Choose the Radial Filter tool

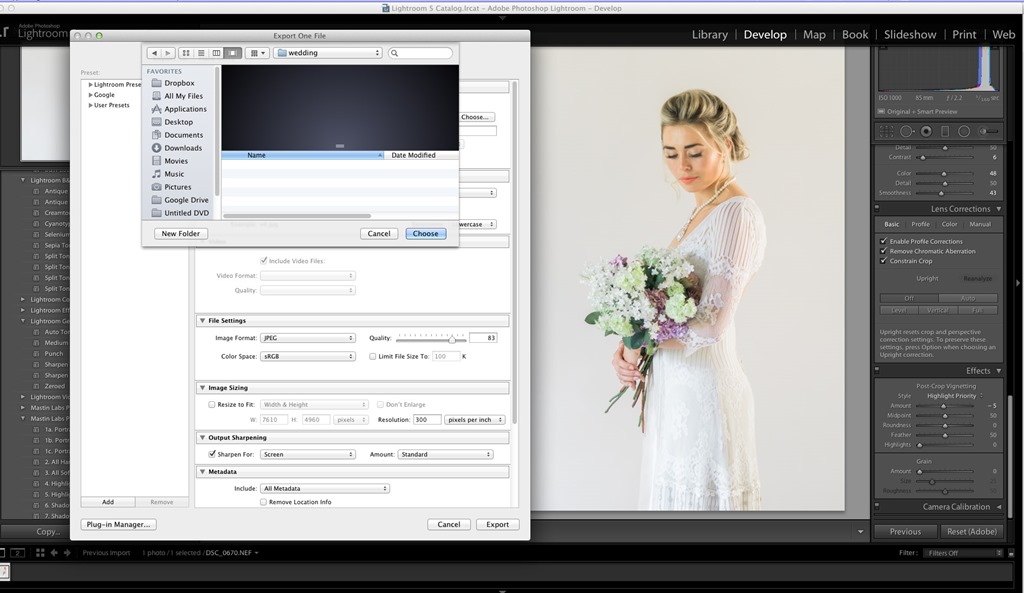(964, 131)
